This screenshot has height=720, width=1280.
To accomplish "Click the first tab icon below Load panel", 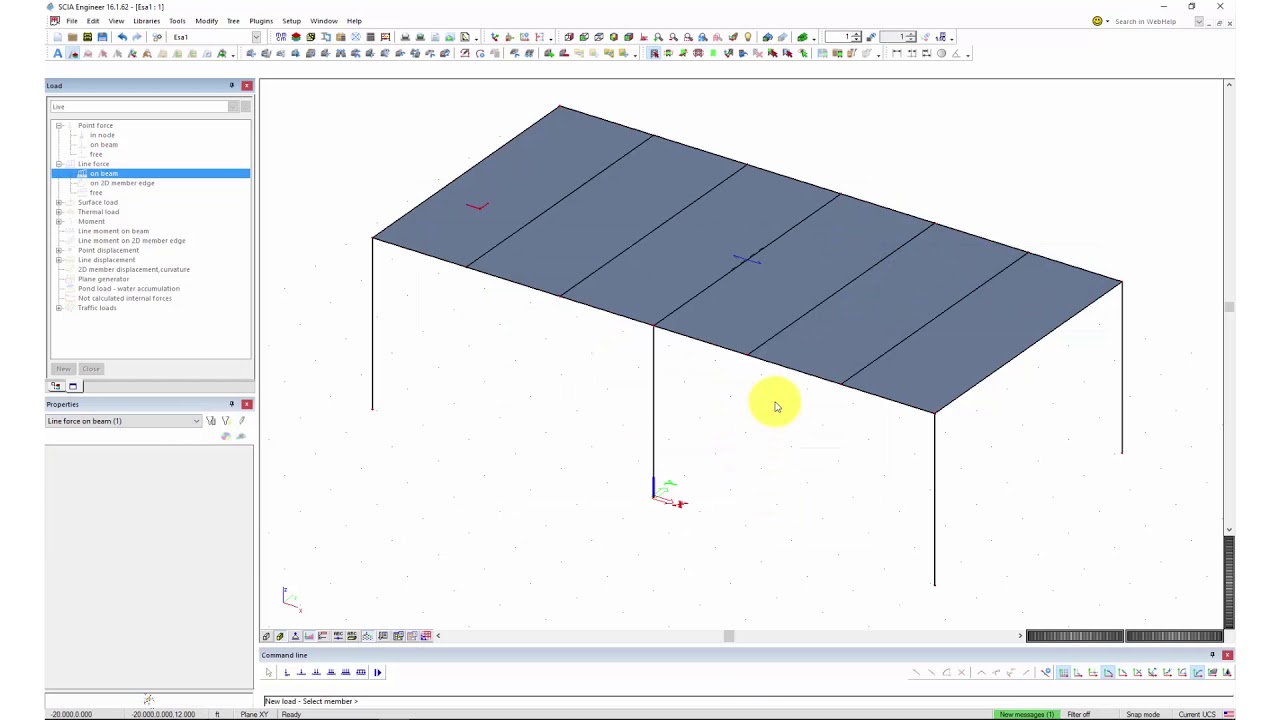I will coord(57,386).
